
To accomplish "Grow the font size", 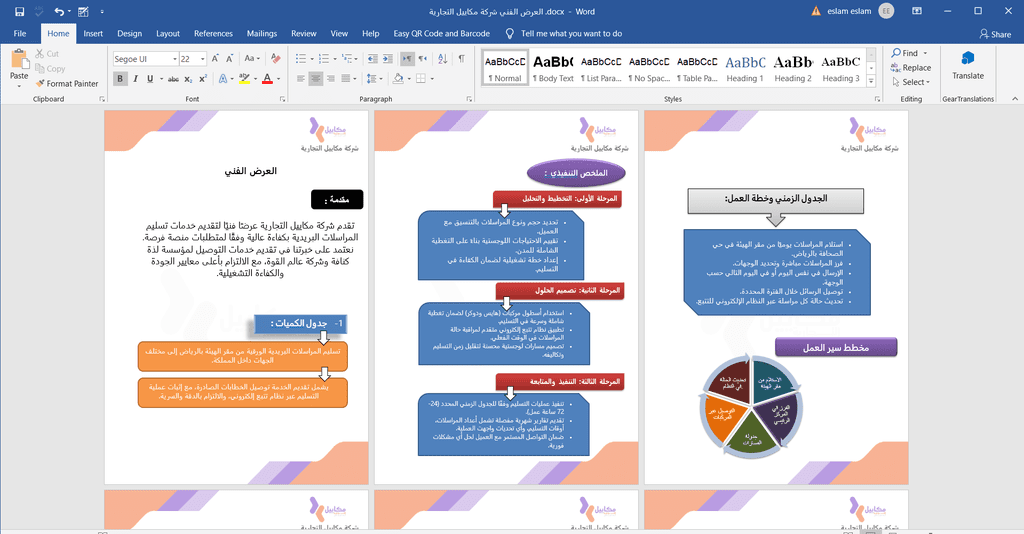I will click(x=216, y=59).
